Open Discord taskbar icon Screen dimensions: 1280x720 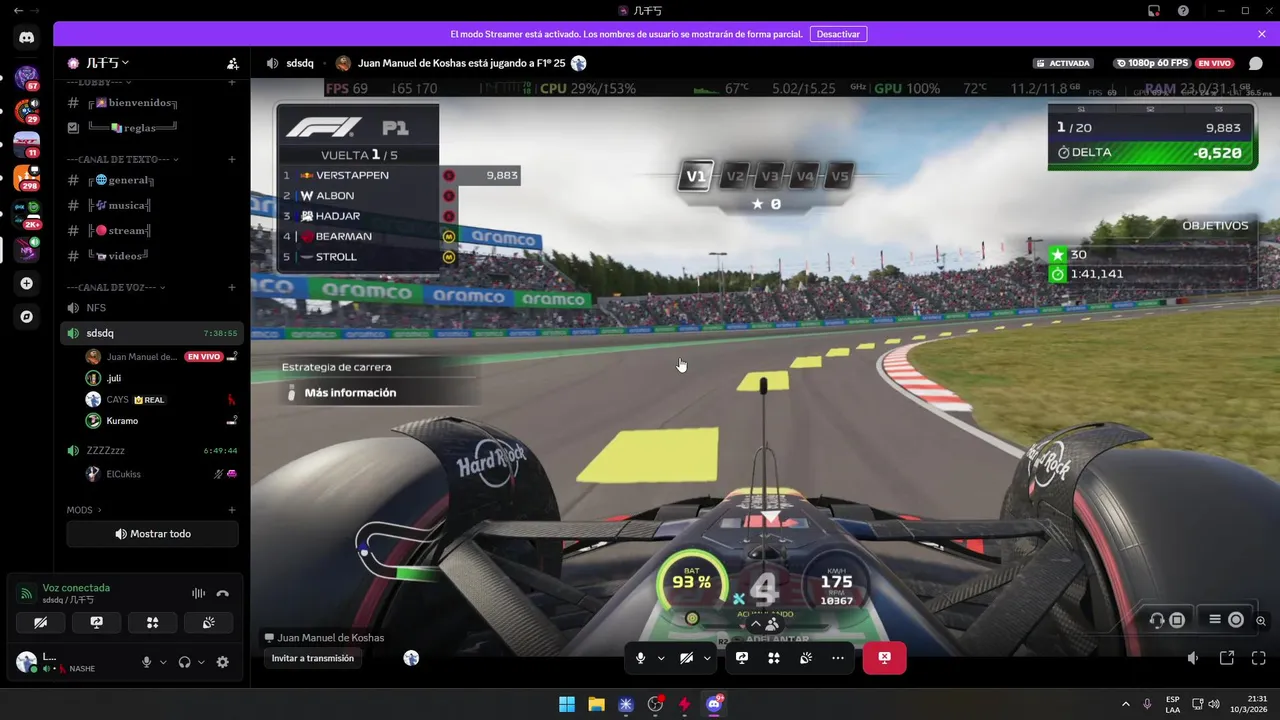coord(714,704)
